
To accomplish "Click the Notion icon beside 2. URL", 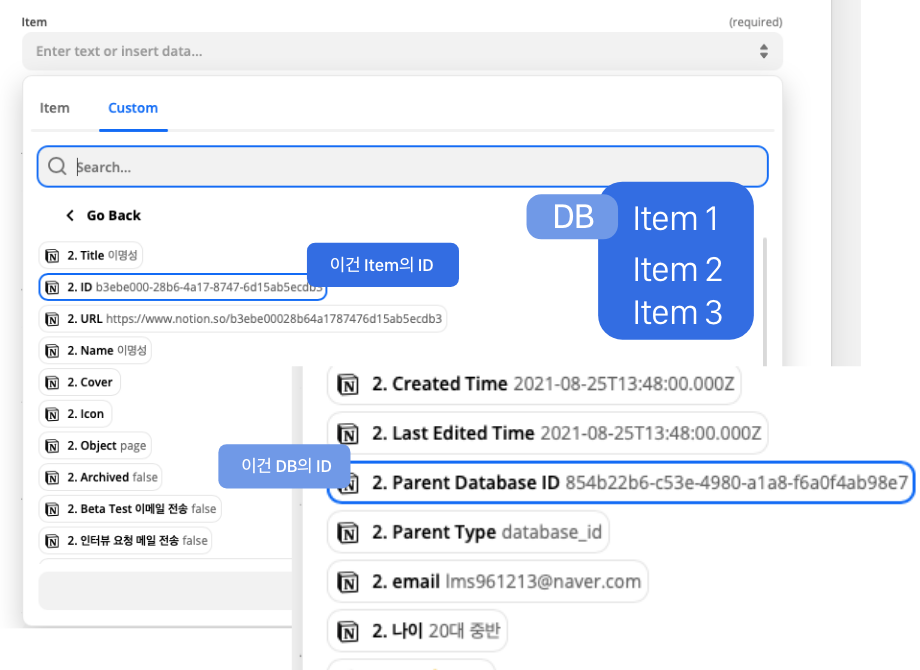I will 52,319.
